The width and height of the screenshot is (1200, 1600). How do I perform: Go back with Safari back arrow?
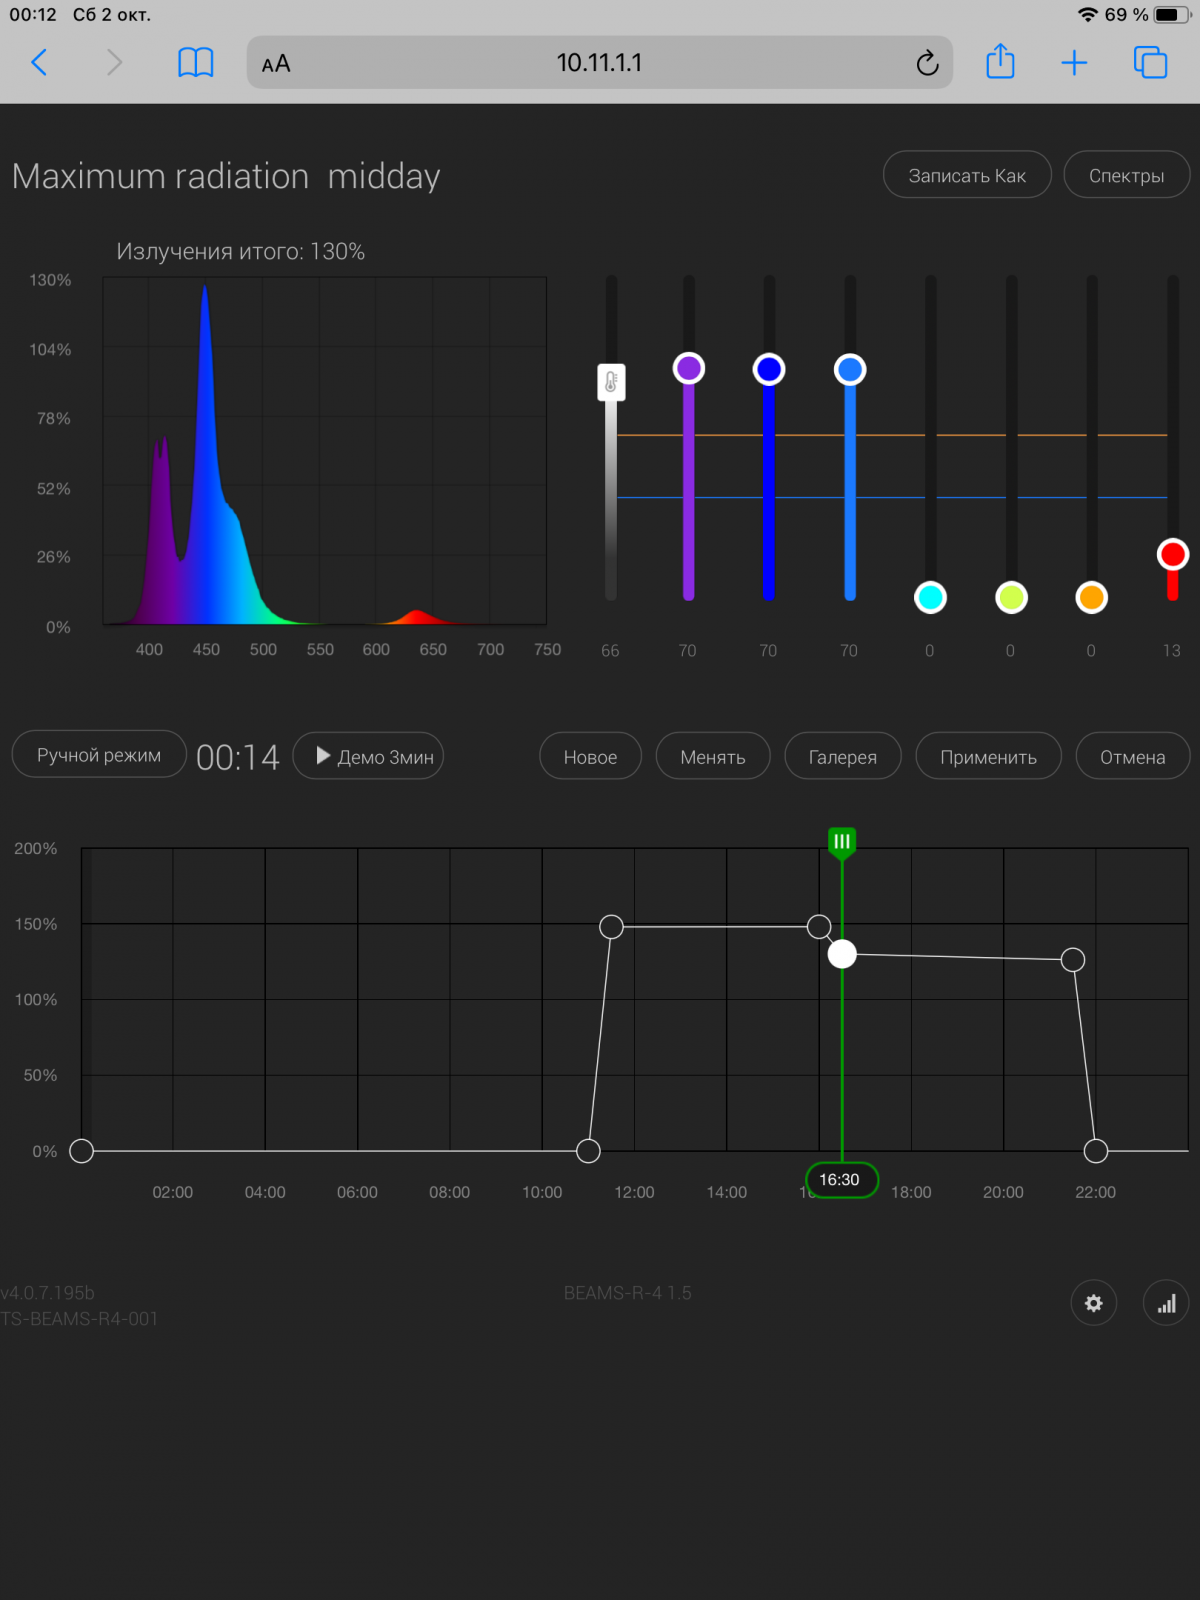39,63
